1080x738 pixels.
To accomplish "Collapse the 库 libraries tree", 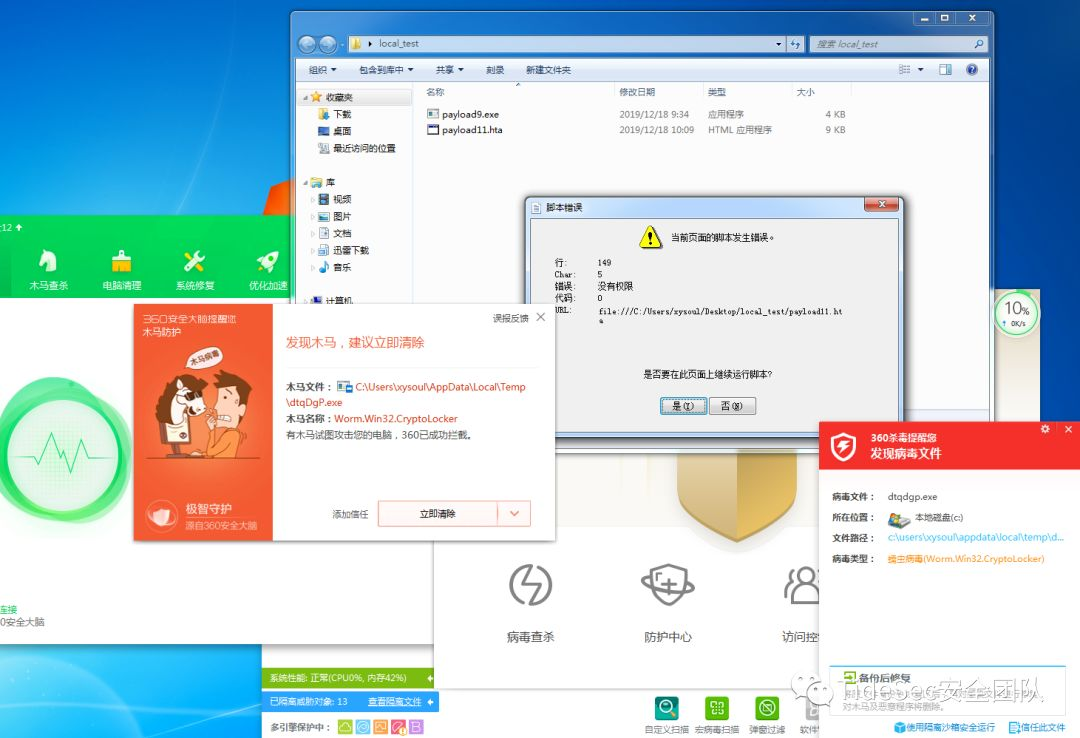I will [x=305, y=183].
